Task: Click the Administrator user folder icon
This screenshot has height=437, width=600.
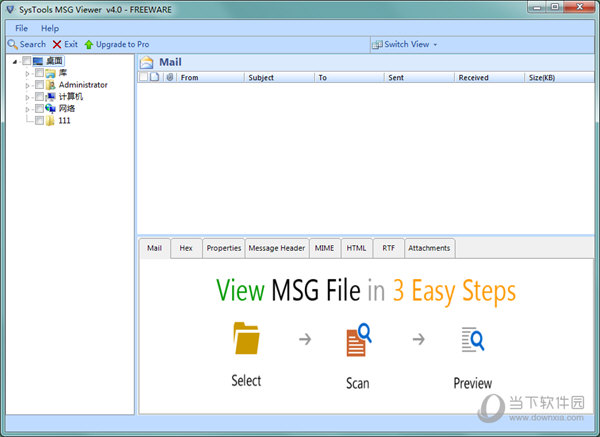Action: point(51,85)
